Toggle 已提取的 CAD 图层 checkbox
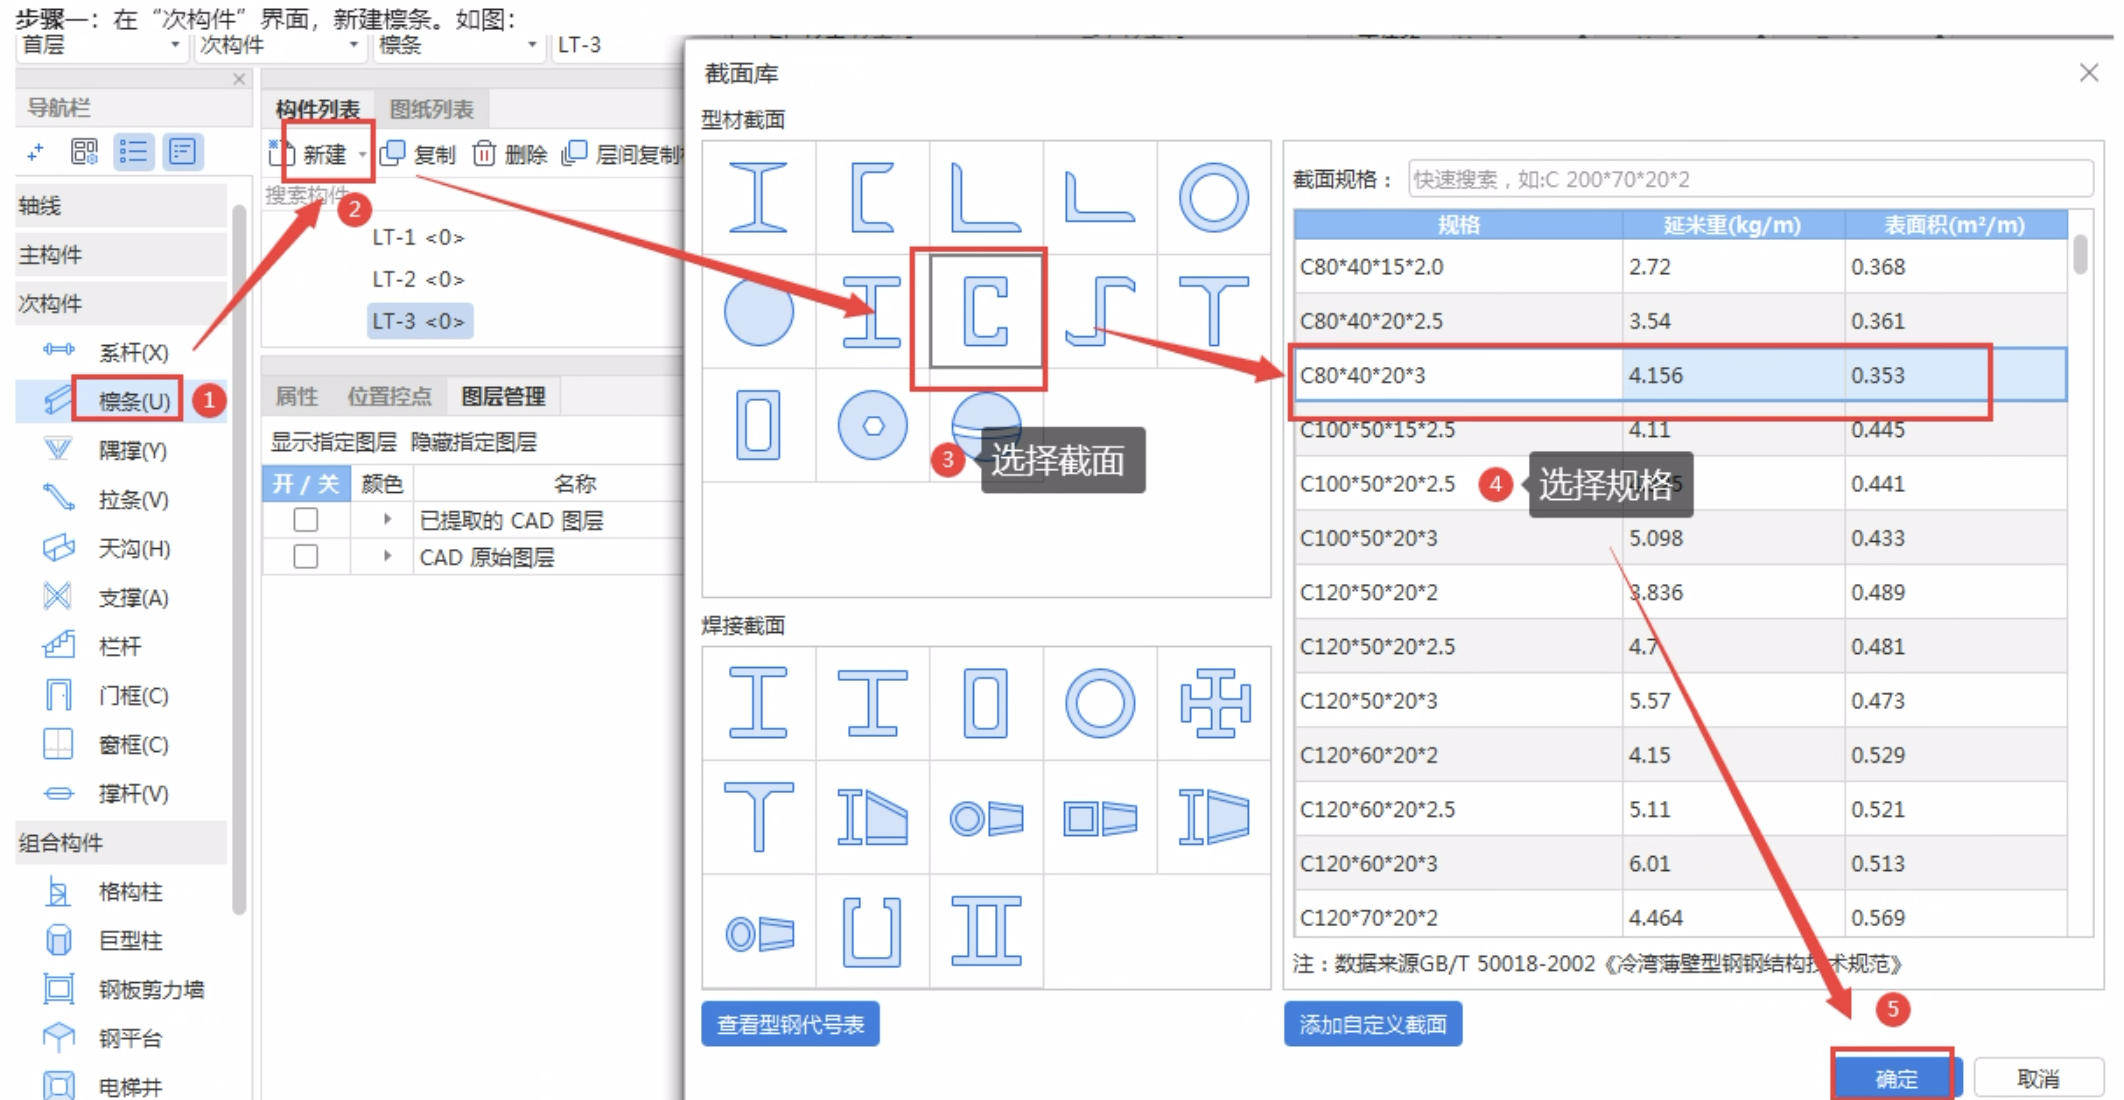 [306, 520]
